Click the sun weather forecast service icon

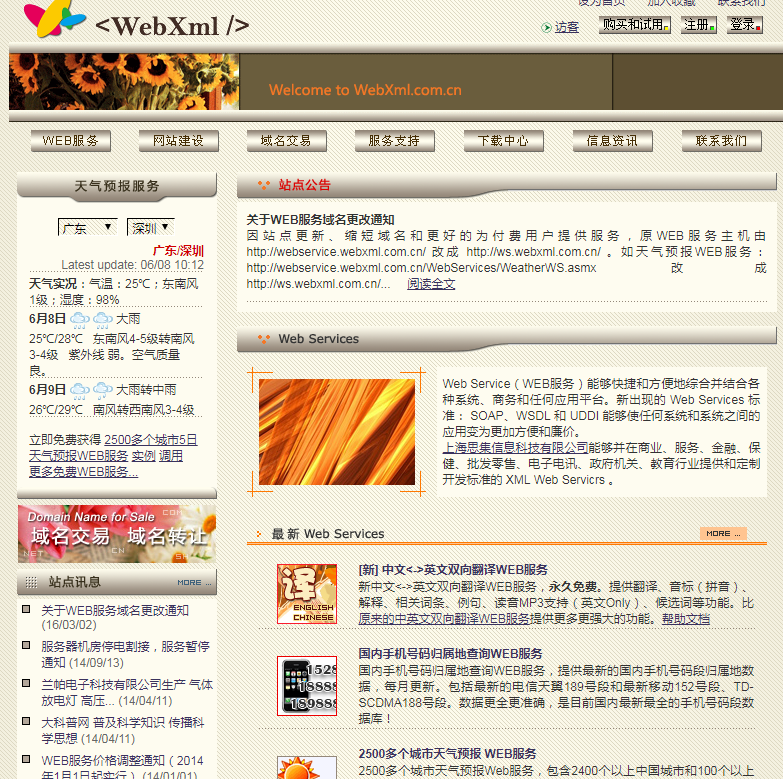pyautogui.click(x=306, y=767)
